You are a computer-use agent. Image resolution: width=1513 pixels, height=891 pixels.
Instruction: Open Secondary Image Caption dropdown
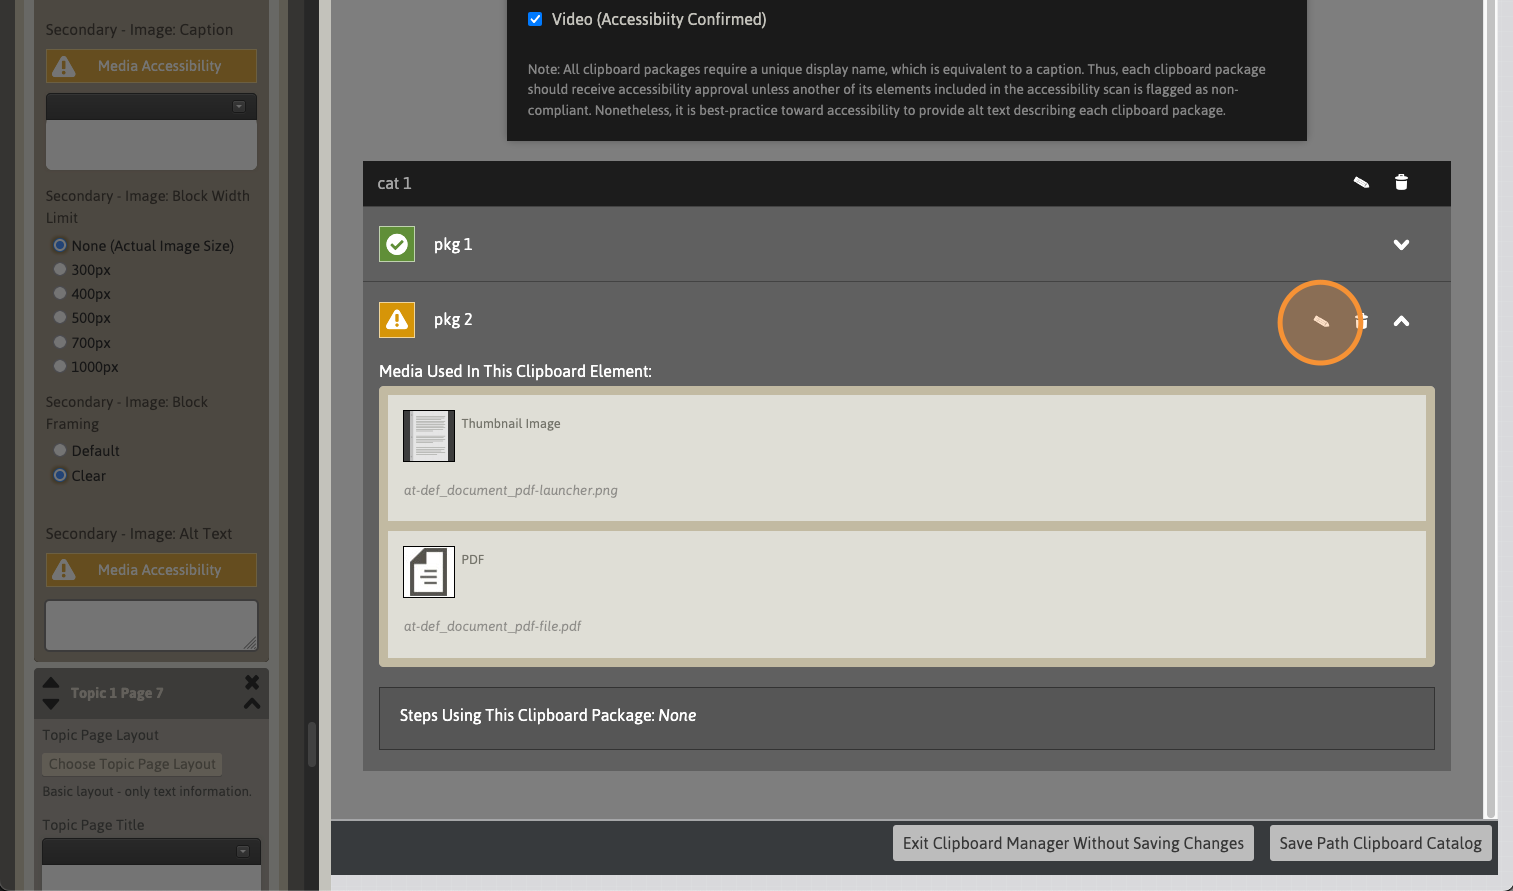[x=239, y=107]
